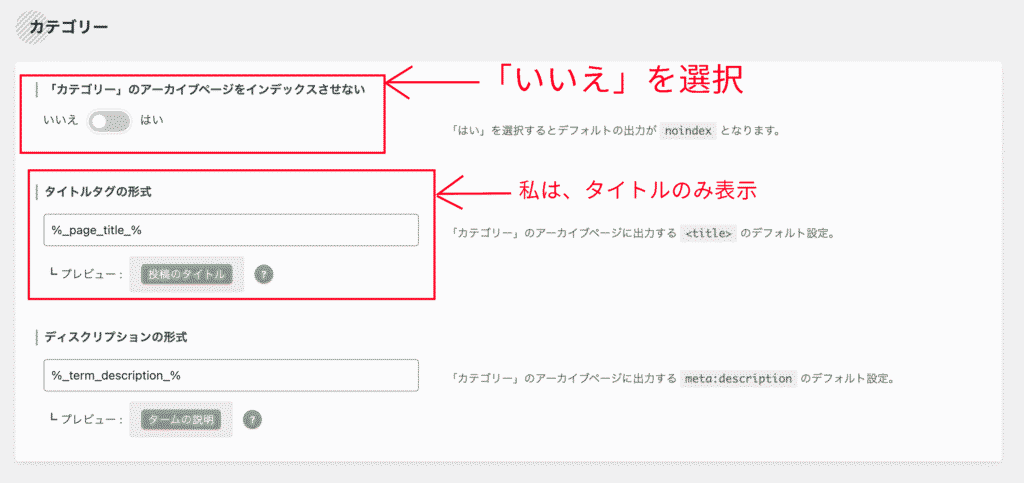Click the '<title>' code label
This screenshot has height=483, width=1024.
[x=708, y=234]
